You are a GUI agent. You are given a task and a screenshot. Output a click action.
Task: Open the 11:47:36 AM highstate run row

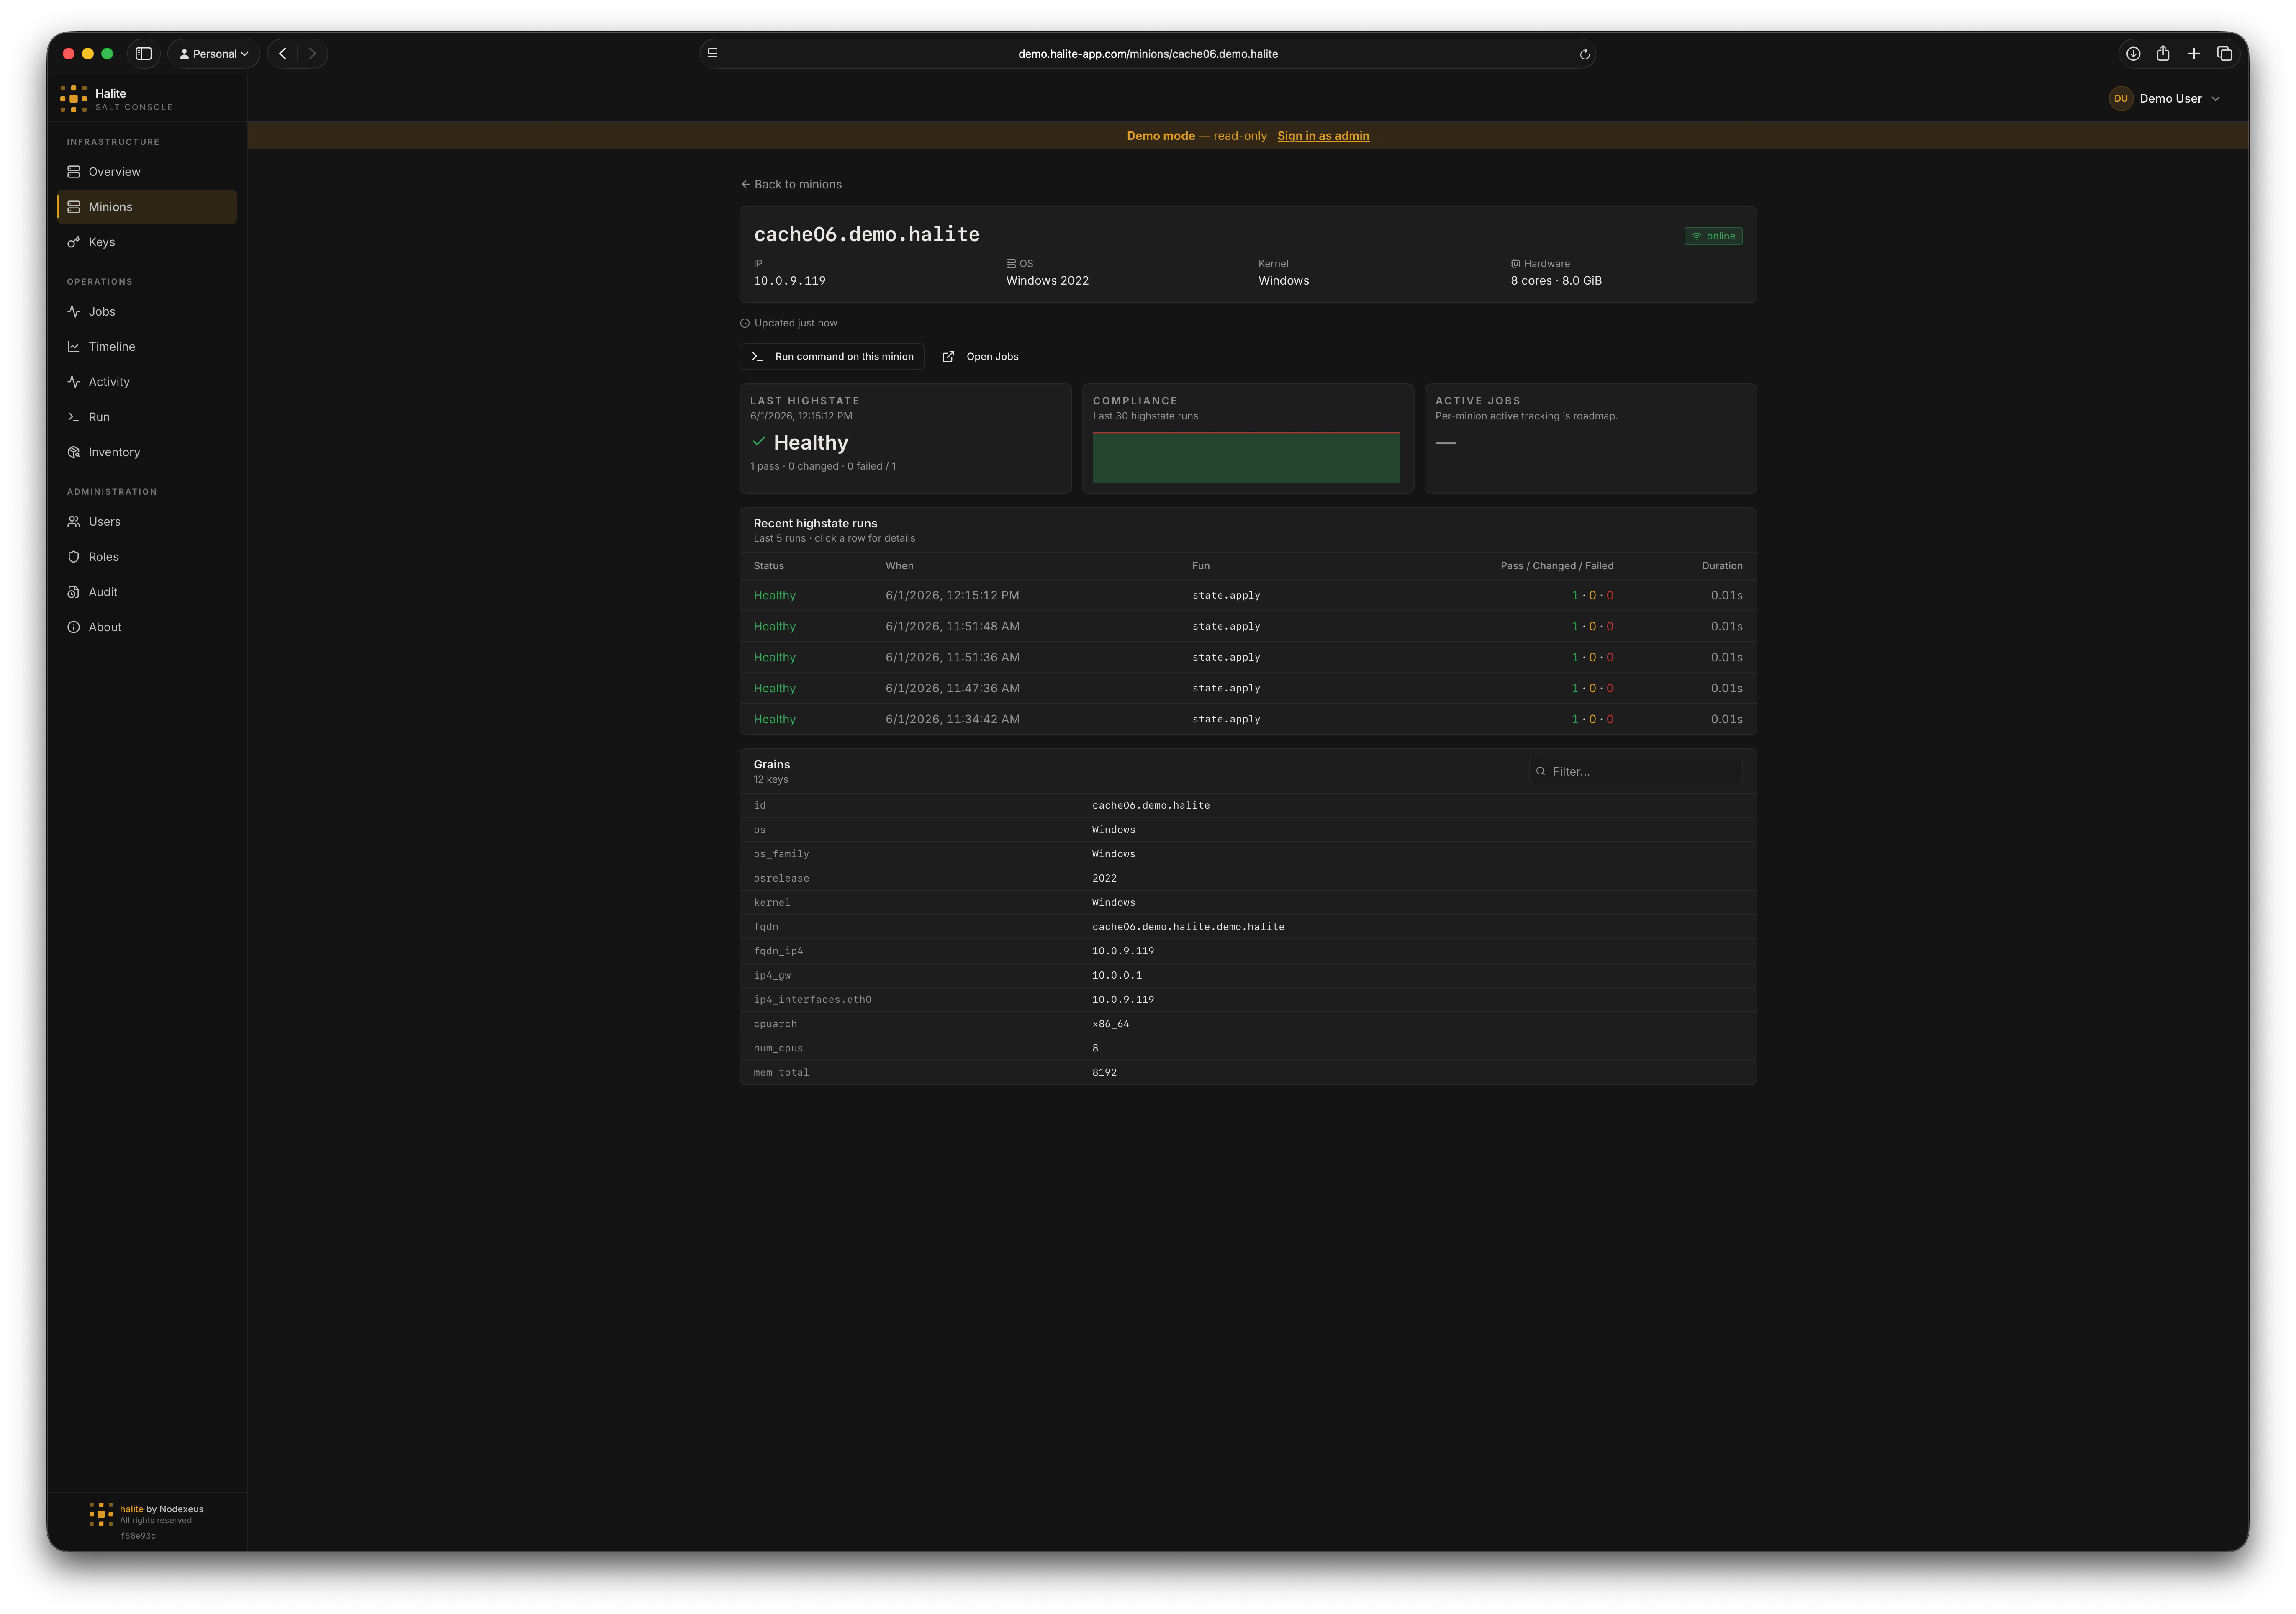[x=1248, y=689]
